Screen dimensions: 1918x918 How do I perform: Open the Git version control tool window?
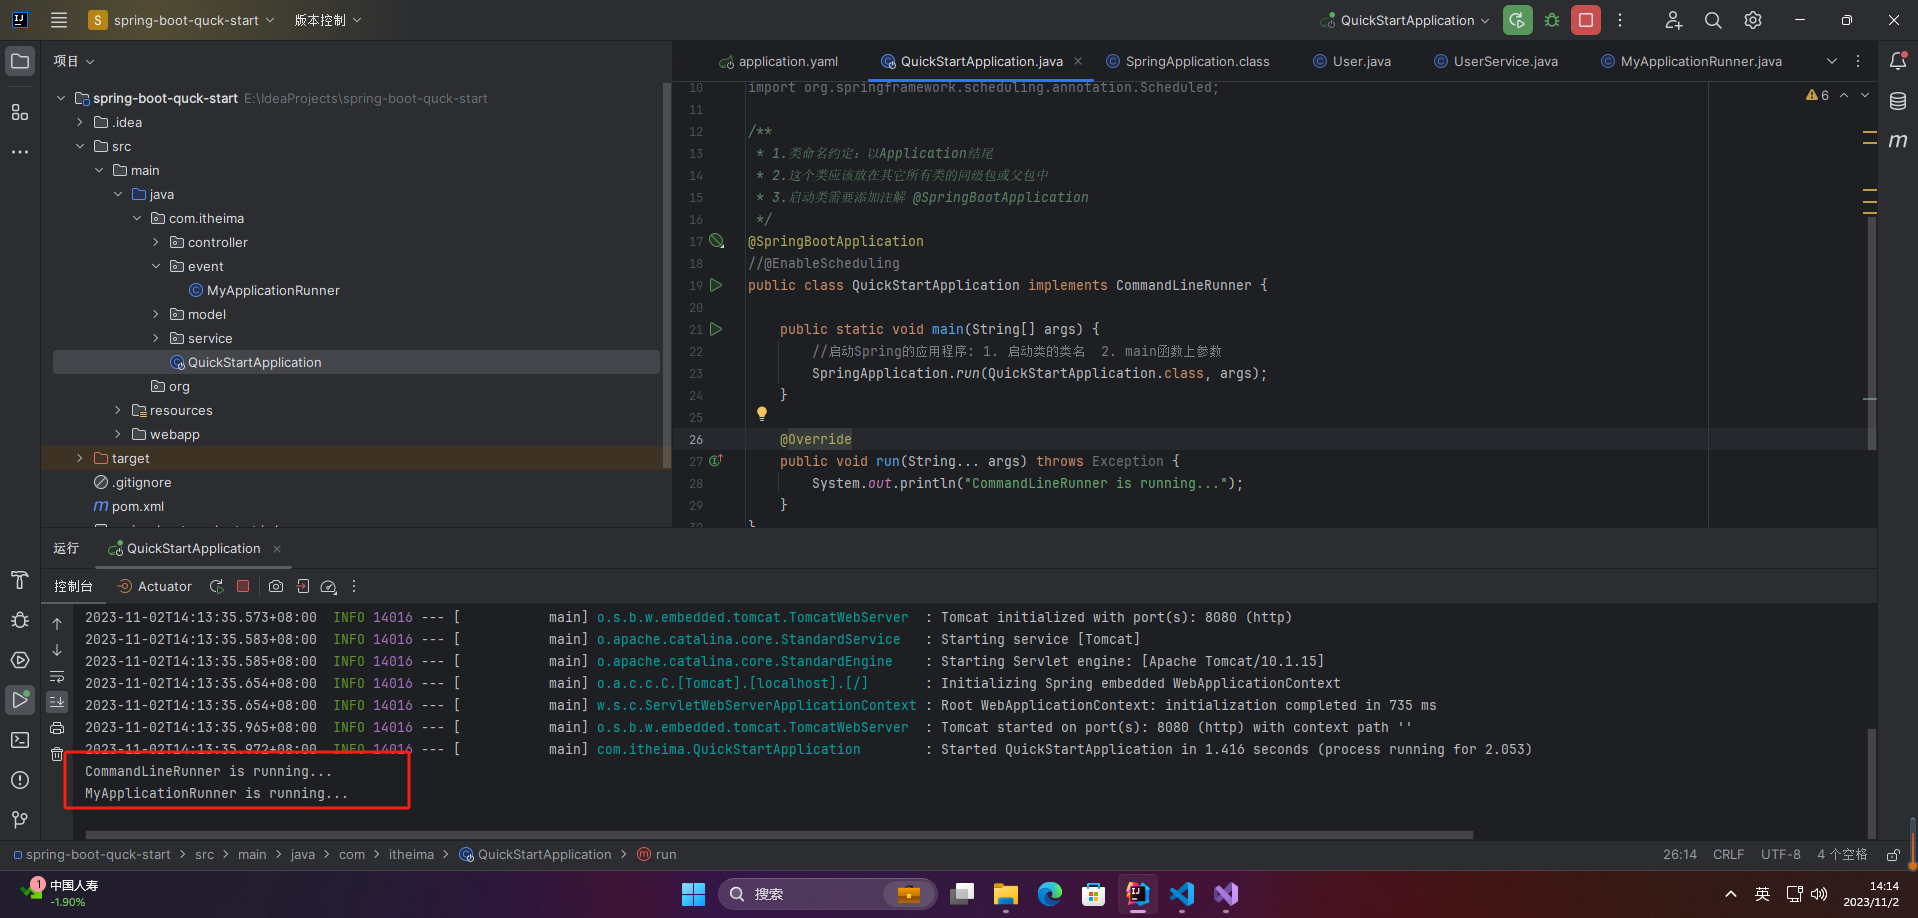point(20,820)
